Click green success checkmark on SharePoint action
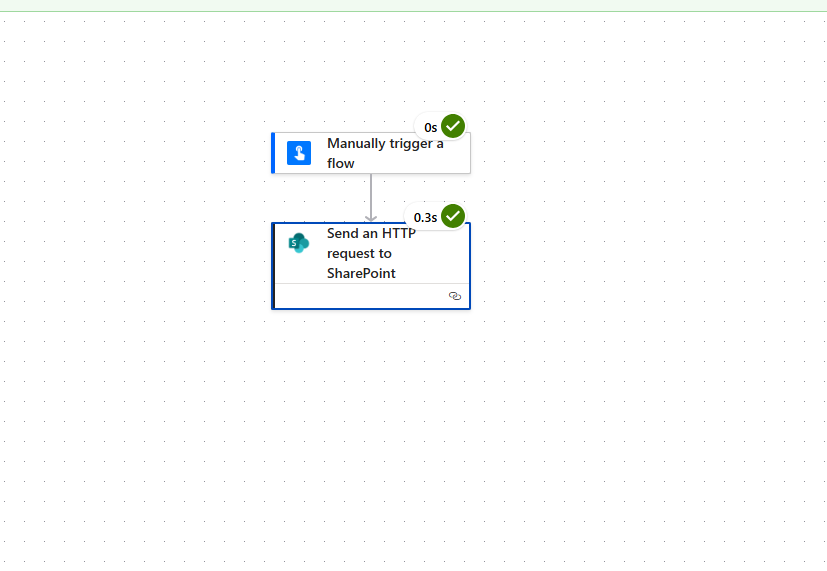 [x=453, y=216]
